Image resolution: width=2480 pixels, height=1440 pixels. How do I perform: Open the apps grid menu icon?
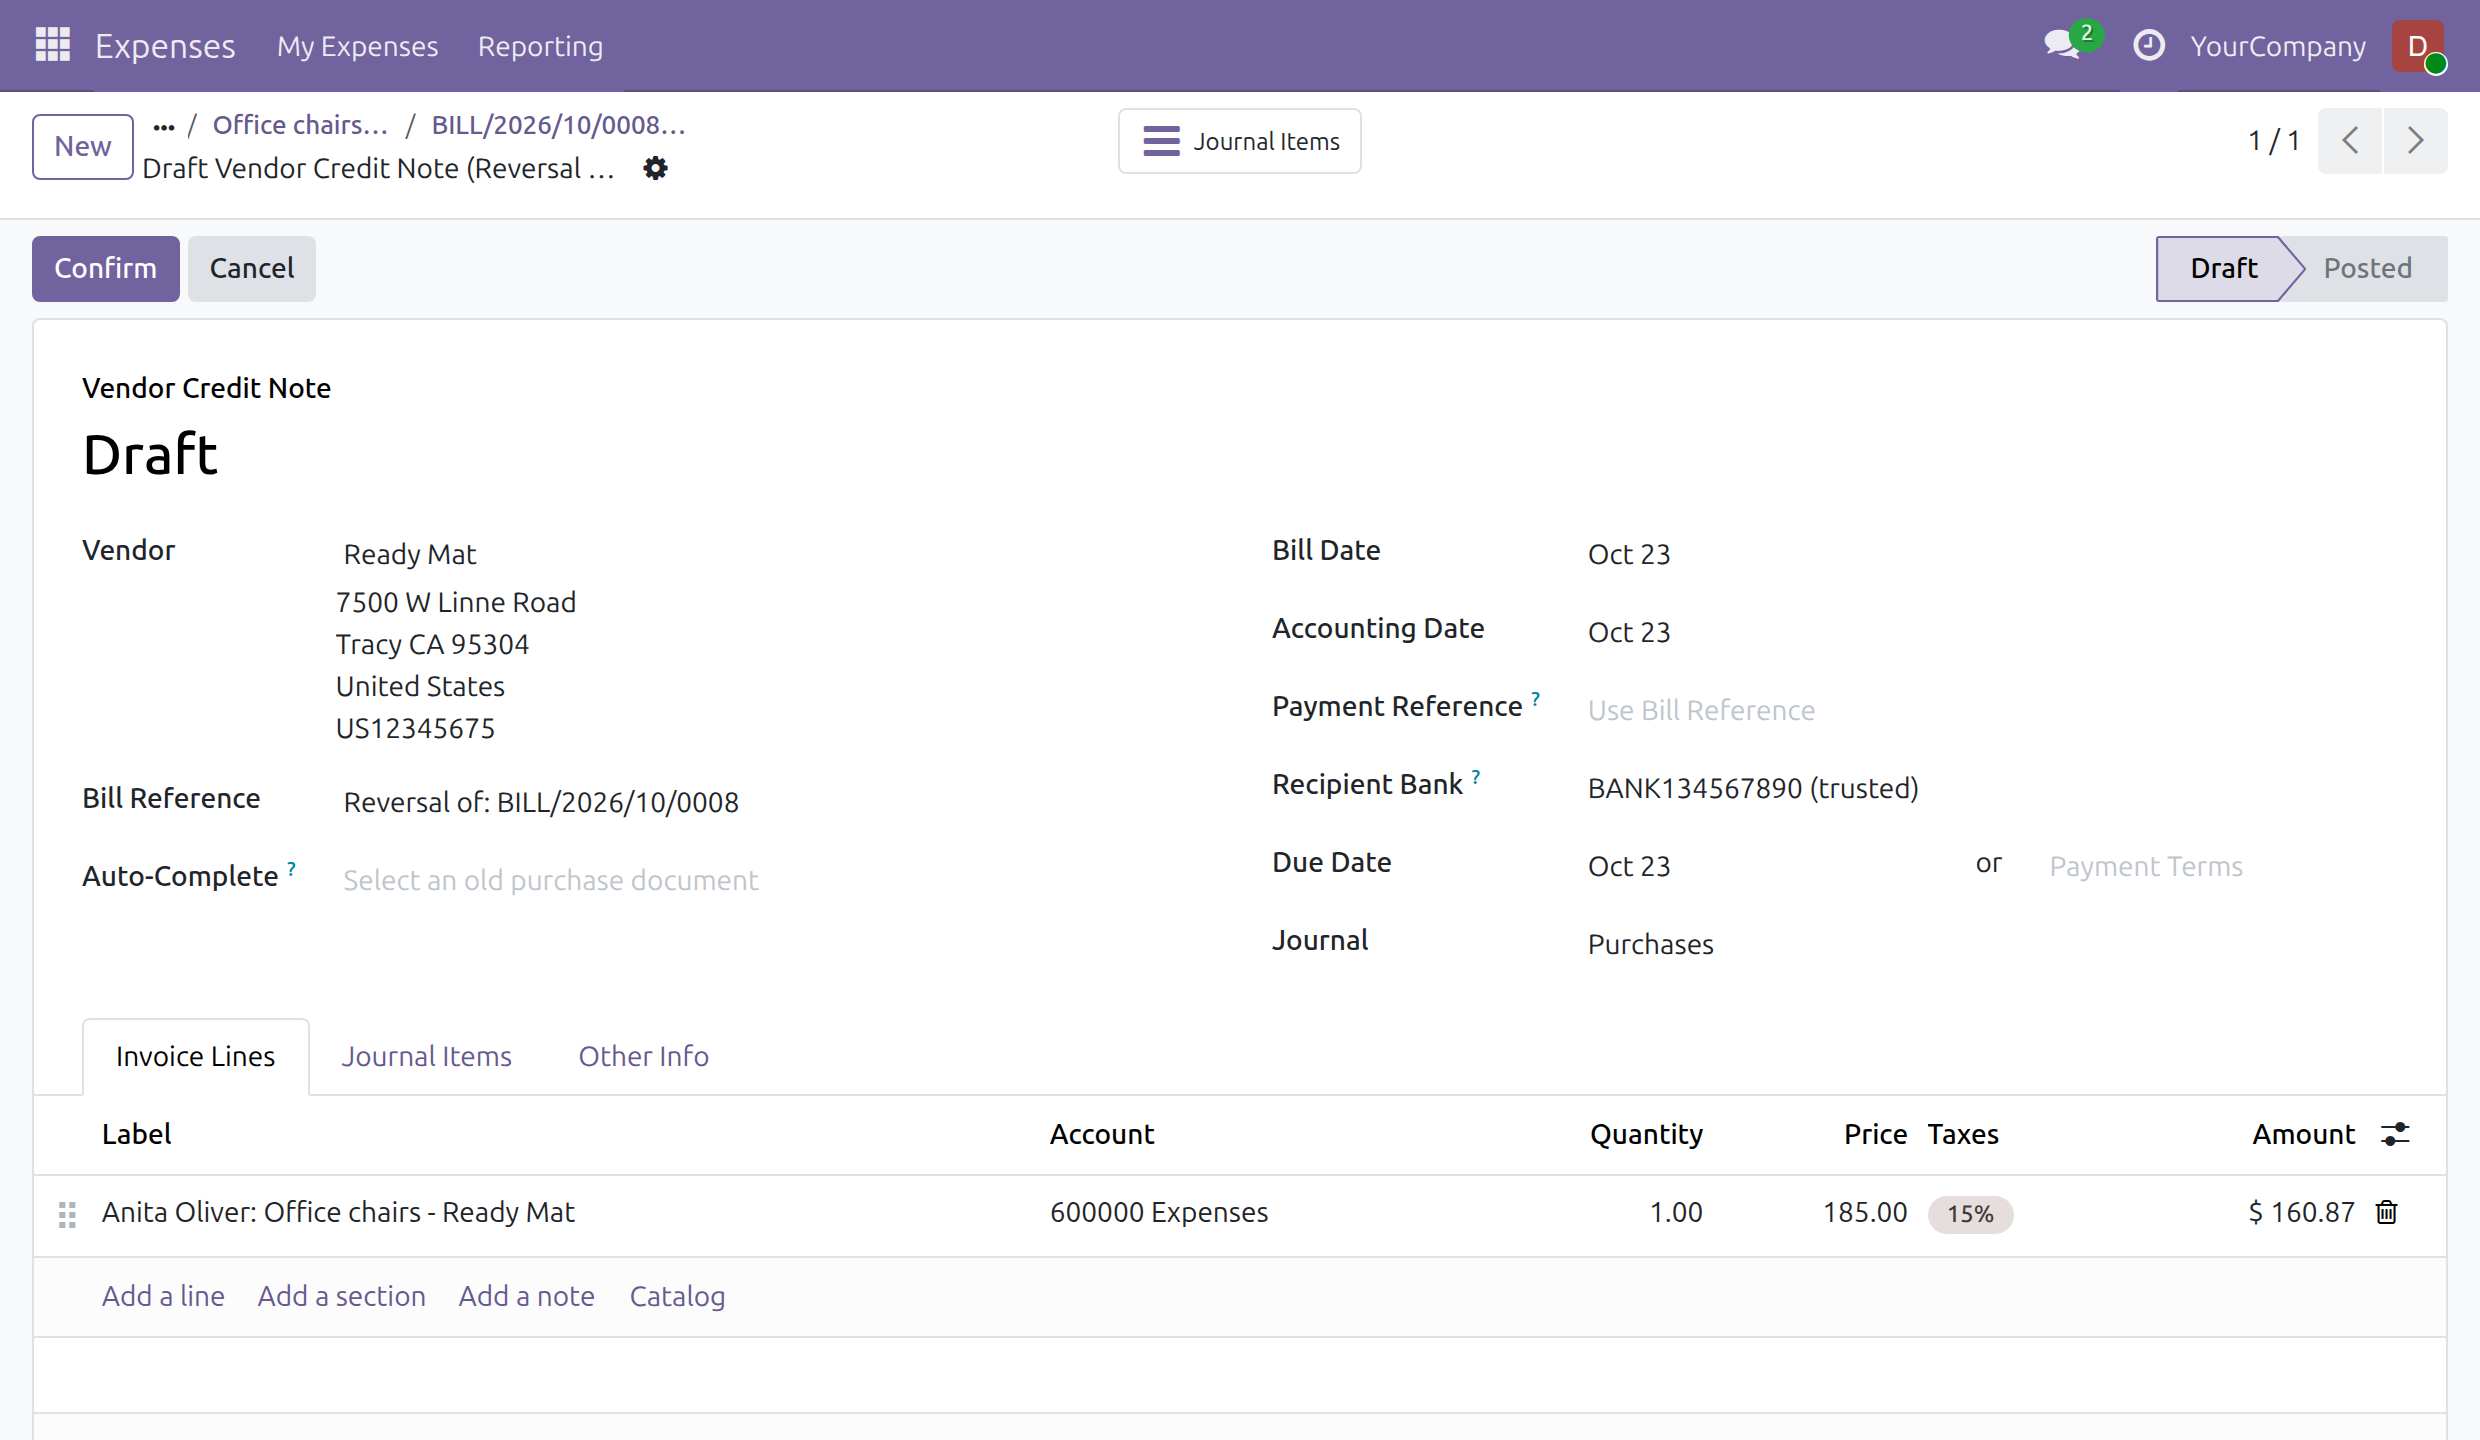pos(52,45)
